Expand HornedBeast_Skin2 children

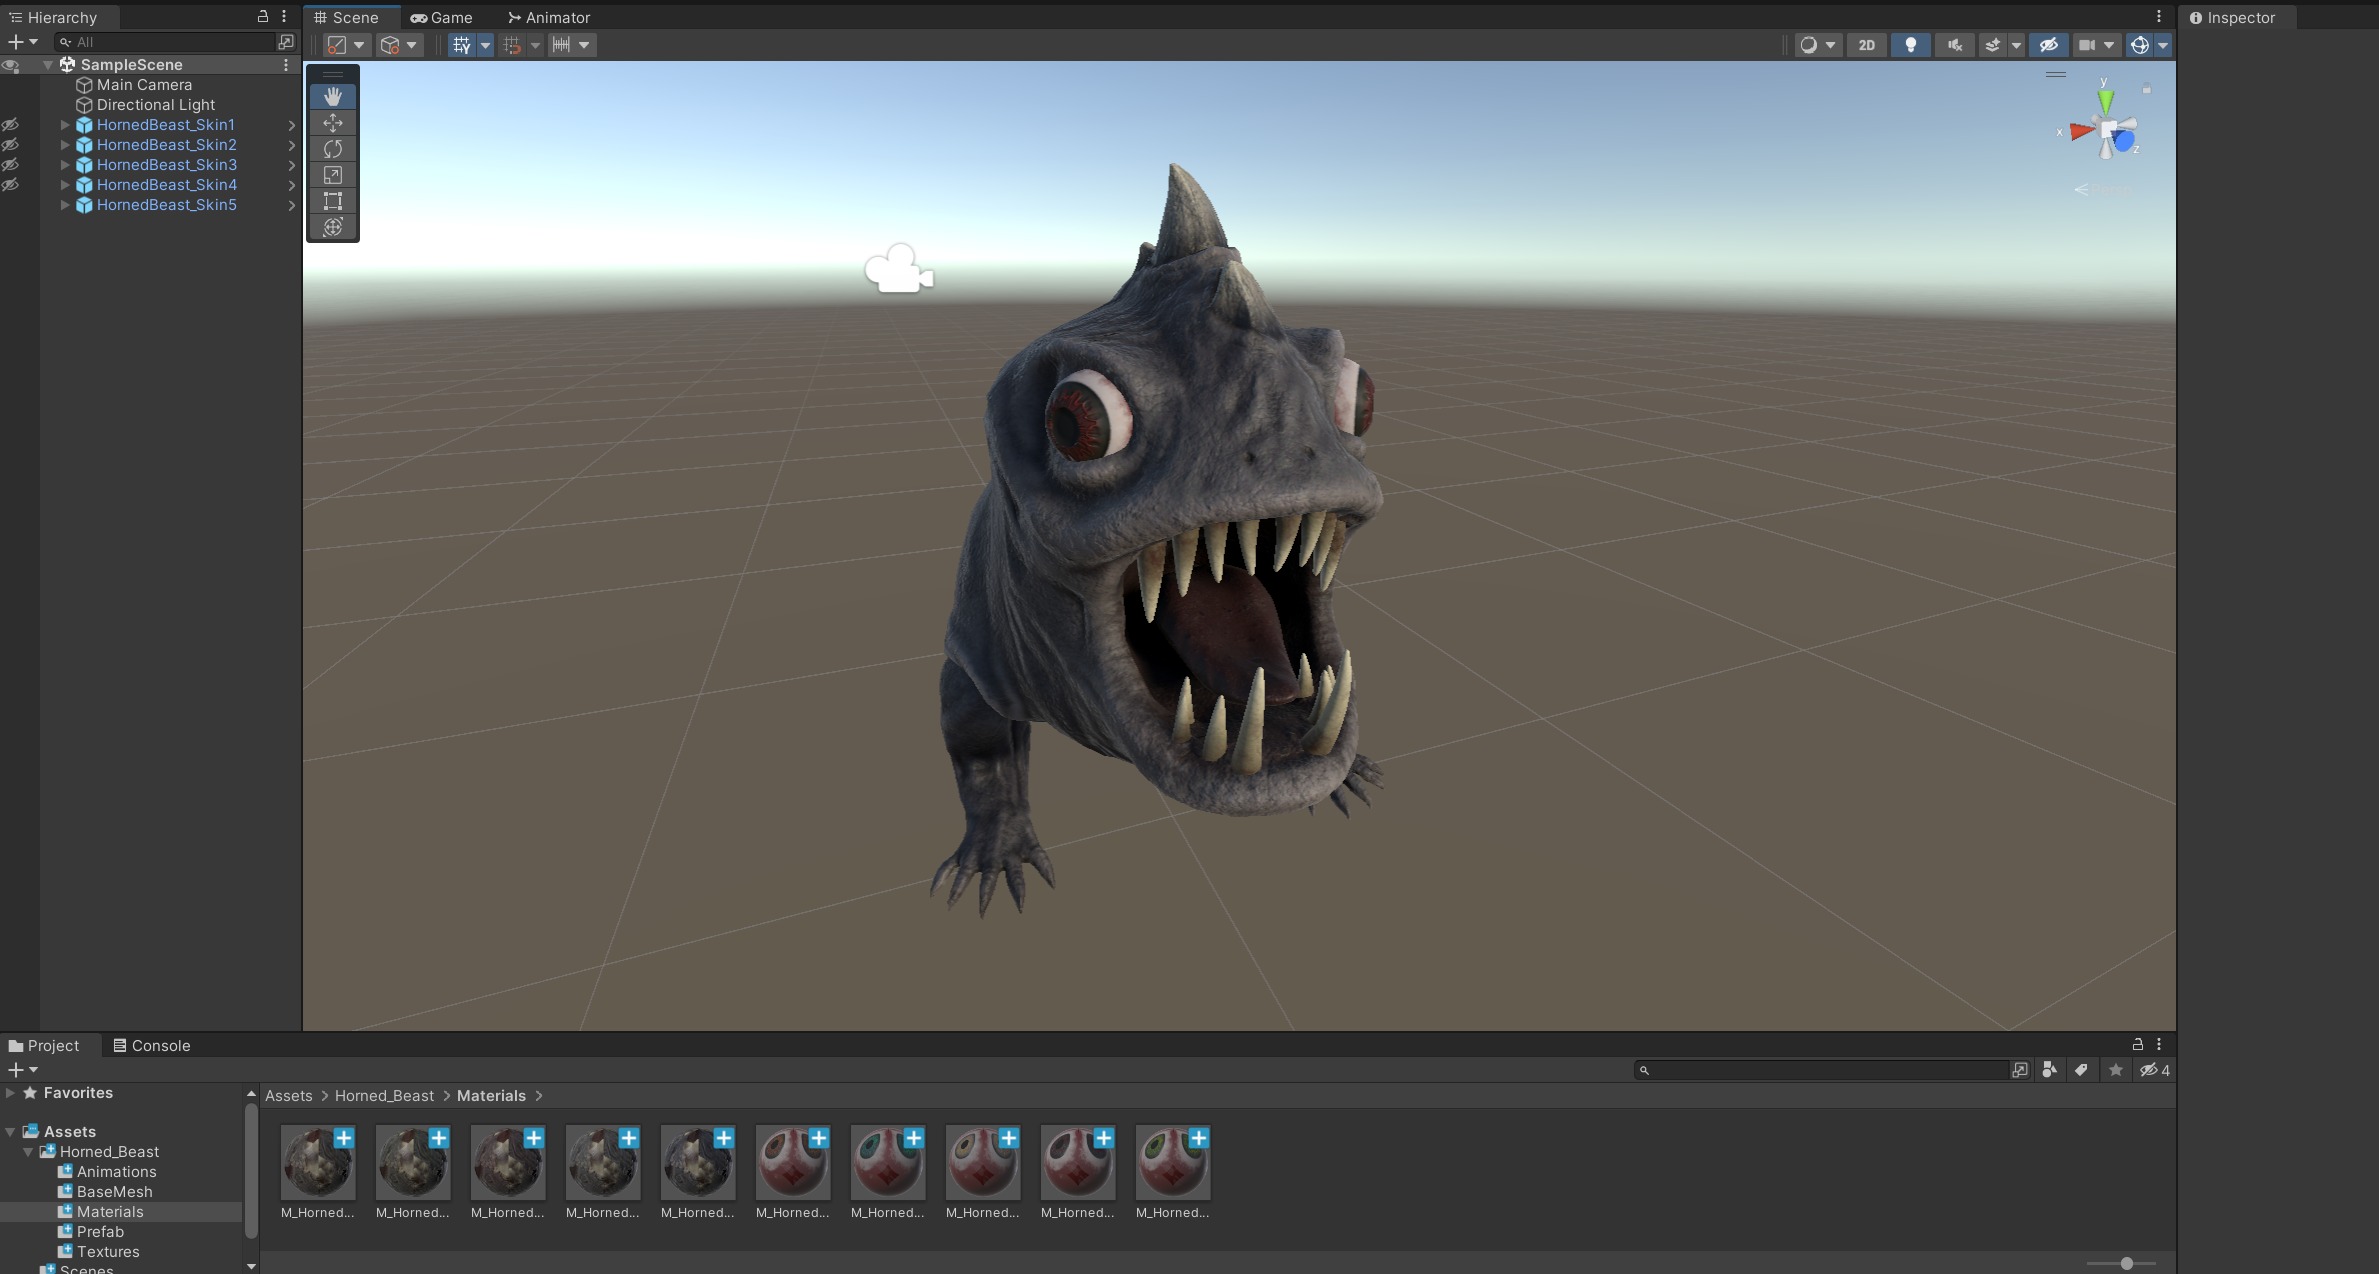[x=65, y=145]
